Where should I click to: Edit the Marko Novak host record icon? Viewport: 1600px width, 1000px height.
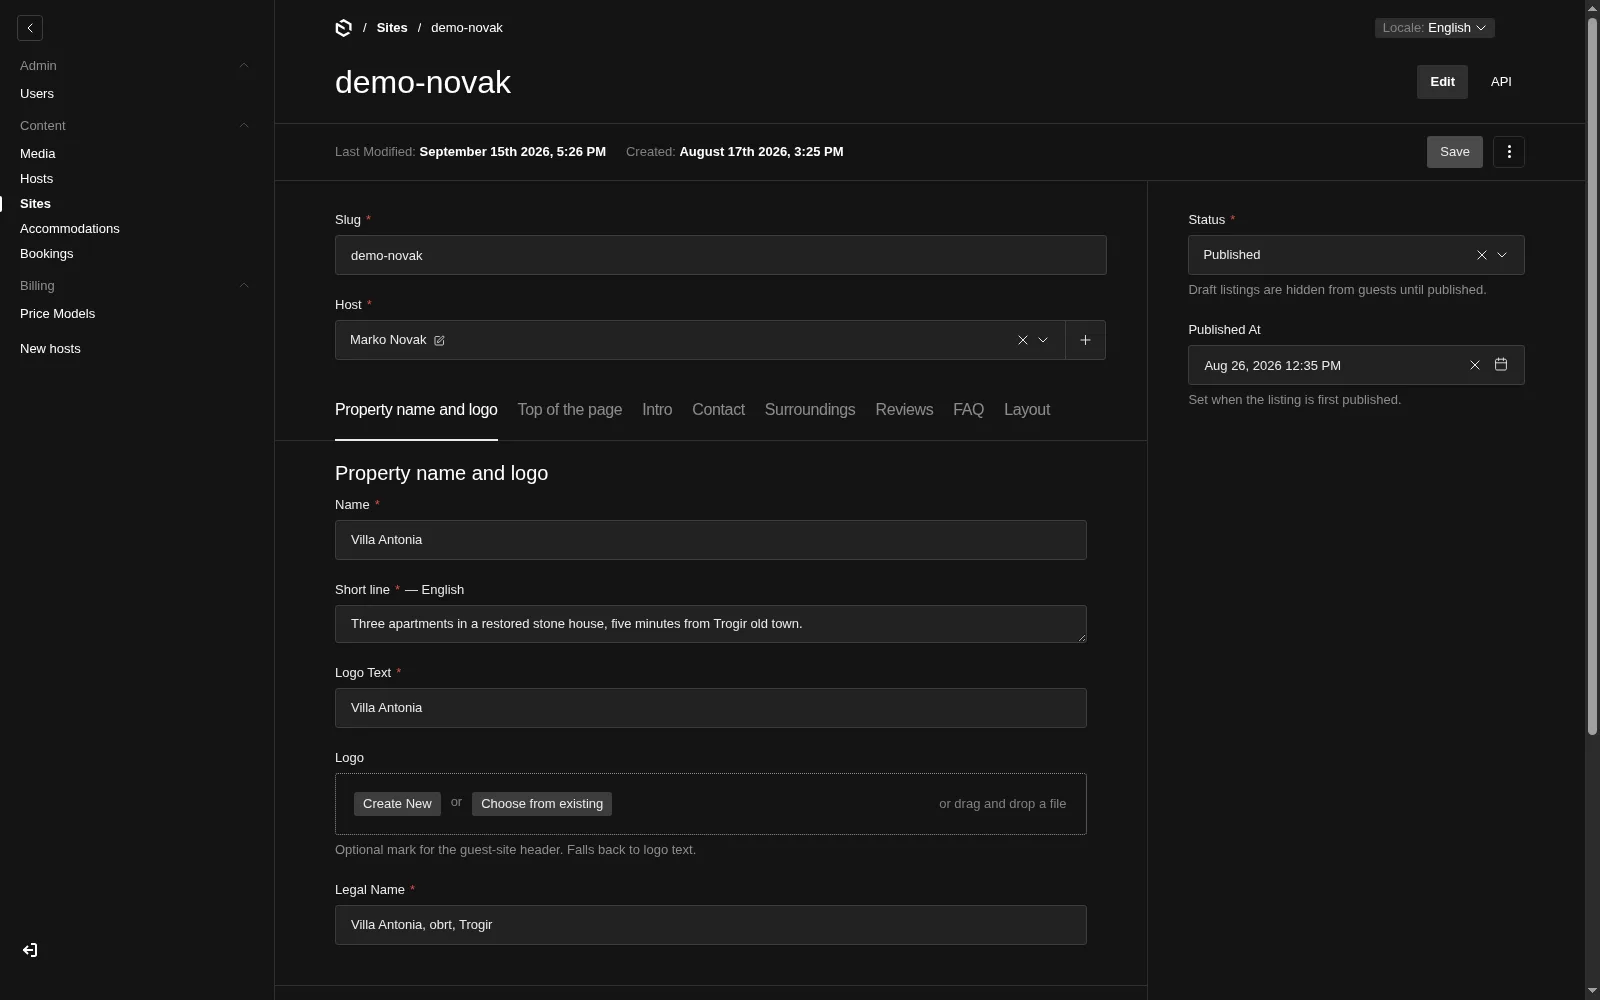click(x=439, y=341)
